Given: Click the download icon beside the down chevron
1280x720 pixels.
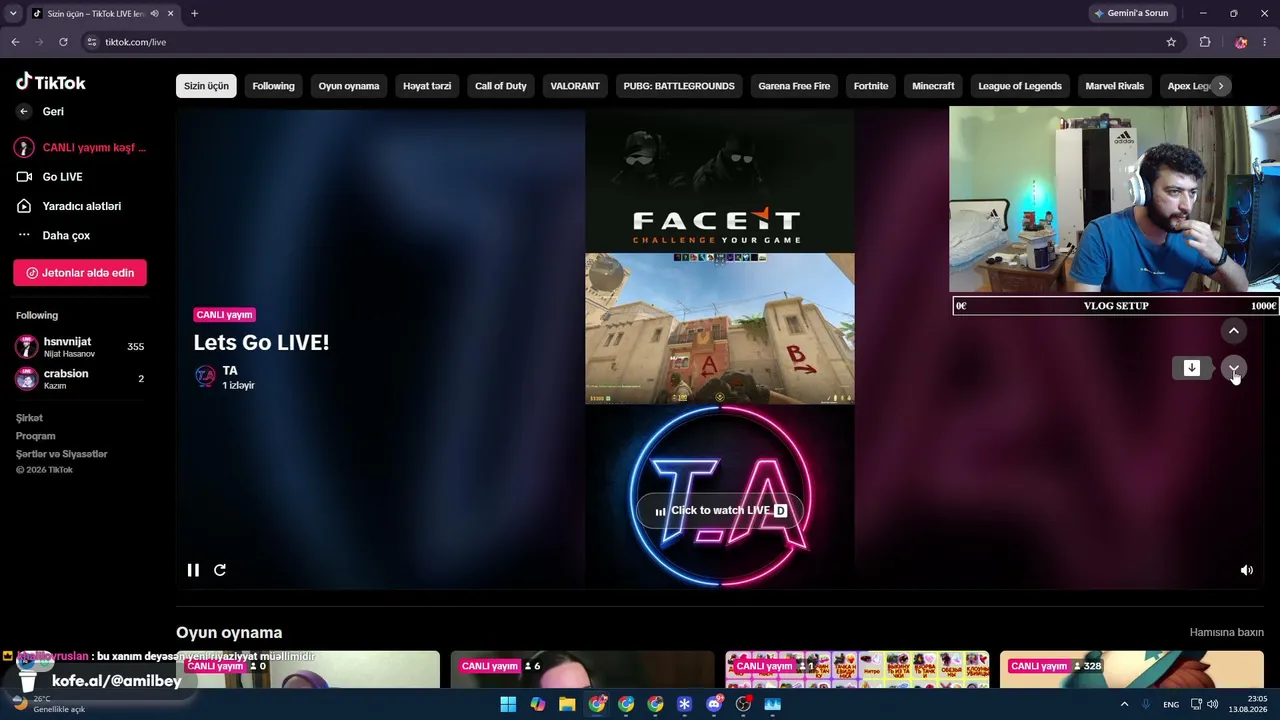Looking at the screenshot, I should [x=1192, y=368].
